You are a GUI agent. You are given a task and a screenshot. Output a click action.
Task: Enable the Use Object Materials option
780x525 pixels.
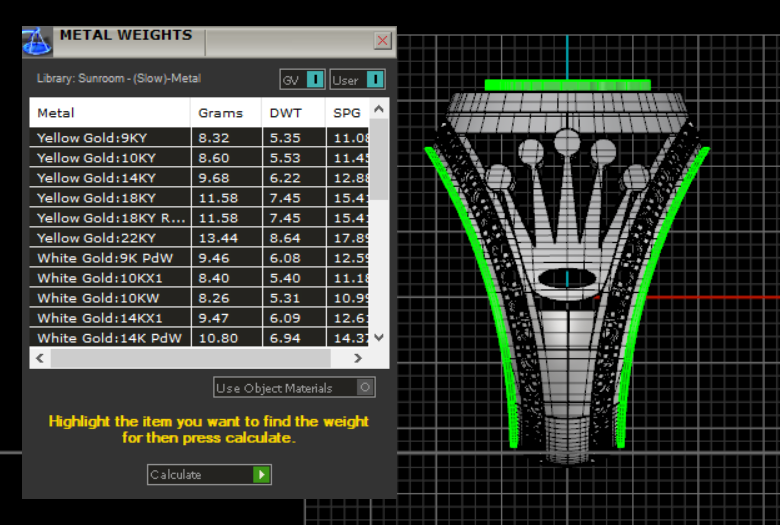coord(365,388)
